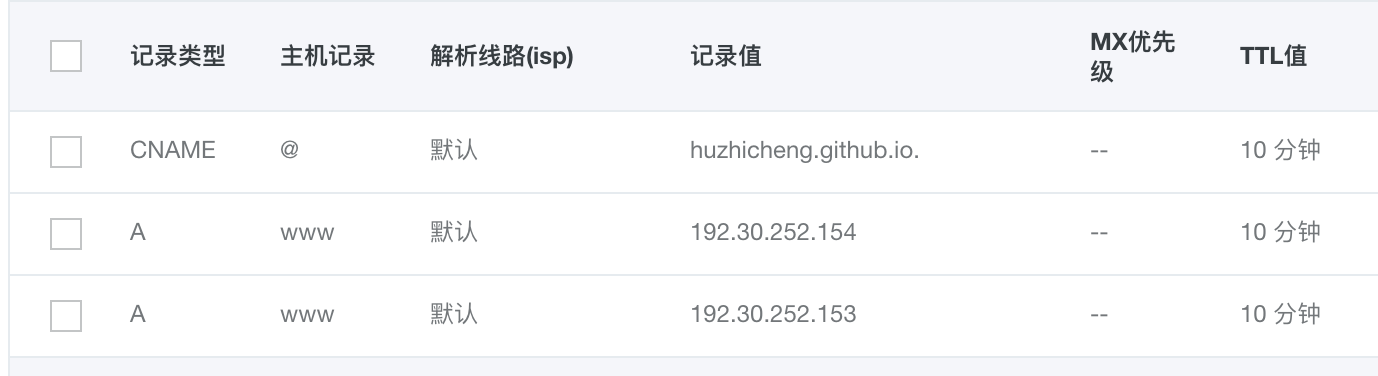
Task: Click the 10 分钟 TTL cell in the CNAME row
Action: pyautogui.click(x=1280, y=151)
